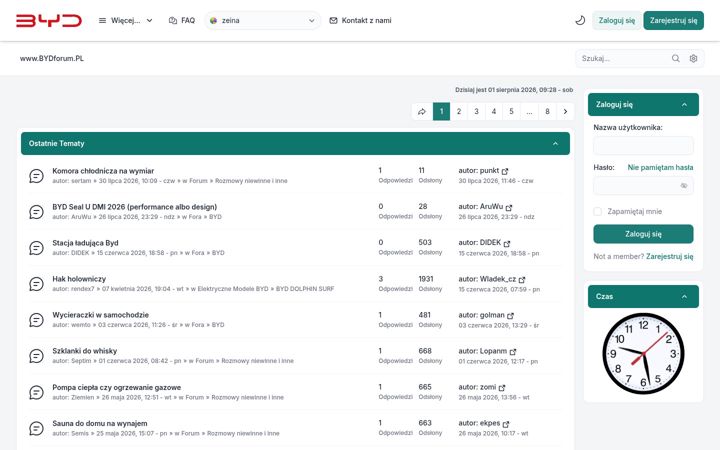The height and width of the screenshot is (450, 720).
Task: Go to pagination page 2
Action: click(x=459, y=112)
